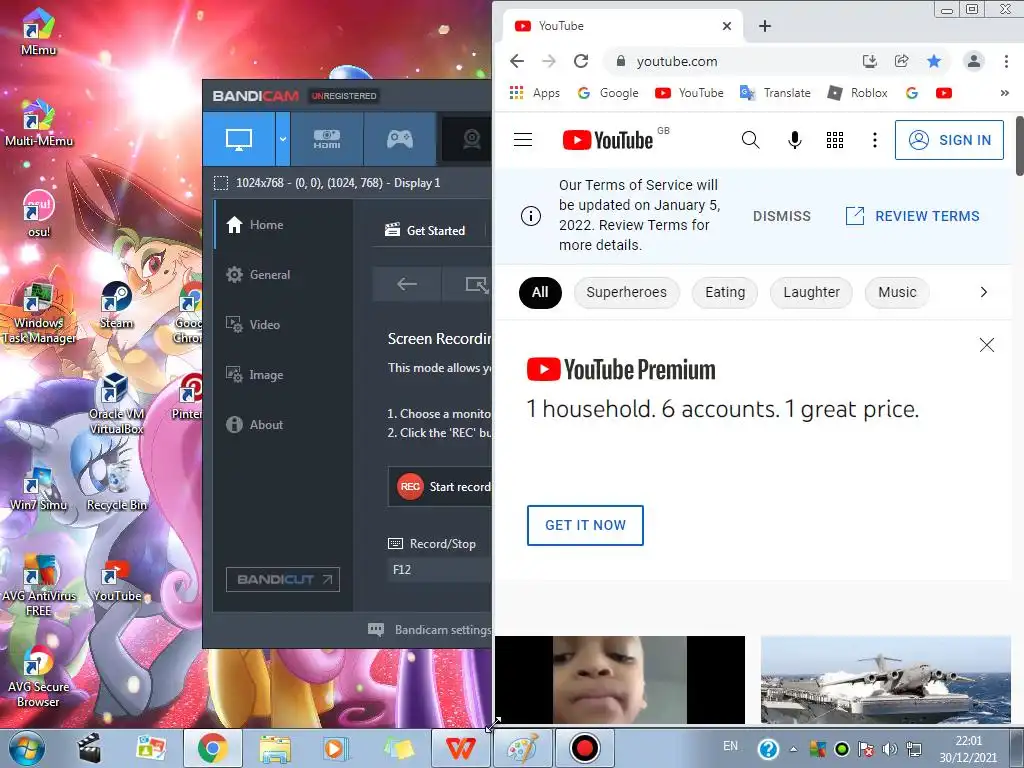Viewport: 1024px width, 768px height.
Task: Select the Eating filter chip
Action: pos(725,292)
